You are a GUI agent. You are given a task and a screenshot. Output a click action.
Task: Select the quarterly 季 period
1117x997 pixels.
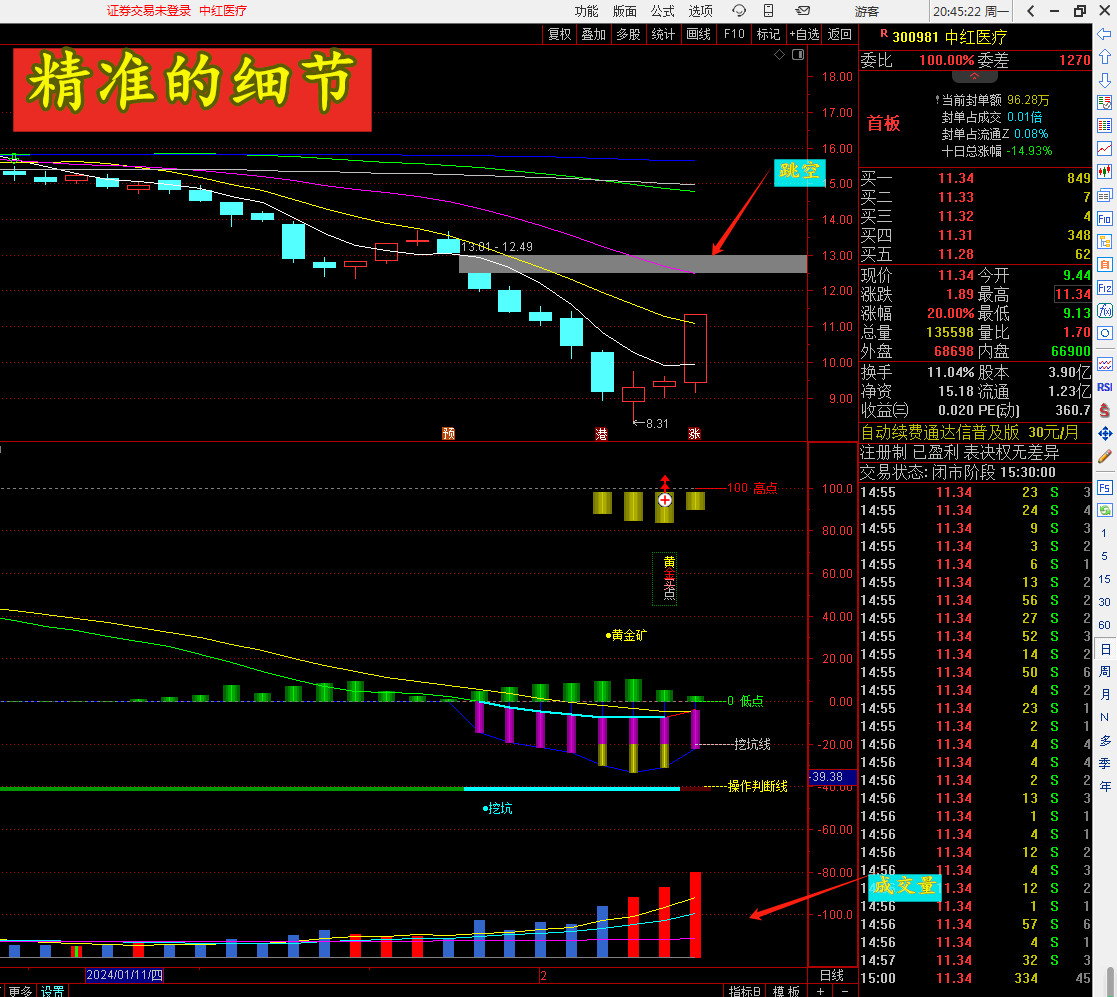[x=1104, y=763]
